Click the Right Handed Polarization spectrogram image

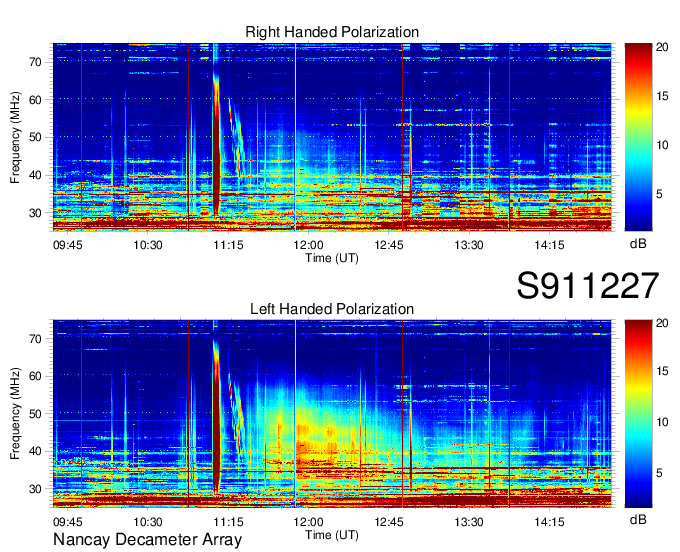point(332,137)
